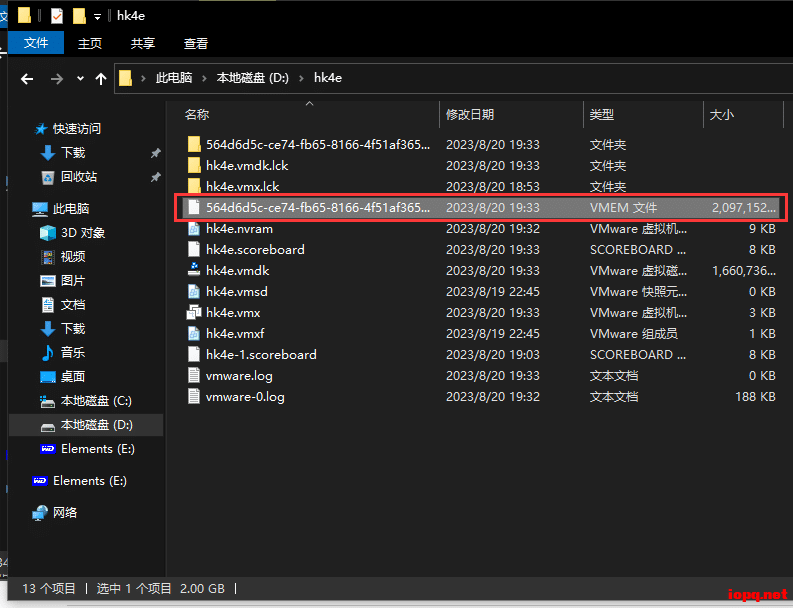Click the hk4e.nvram file icon

(x=194, y=229)
